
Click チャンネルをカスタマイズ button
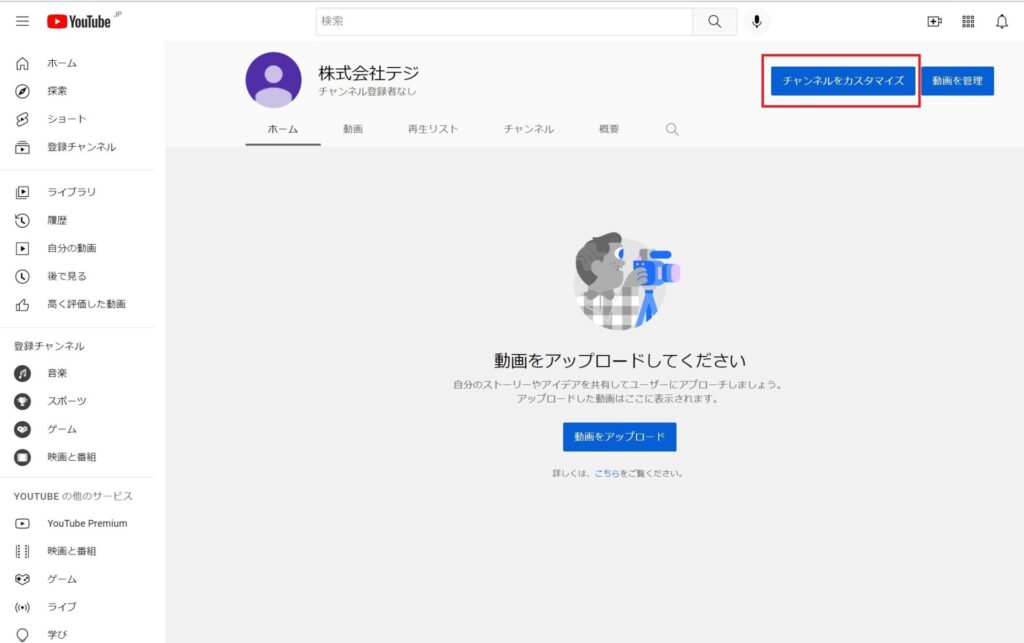(x=843, y=81)
